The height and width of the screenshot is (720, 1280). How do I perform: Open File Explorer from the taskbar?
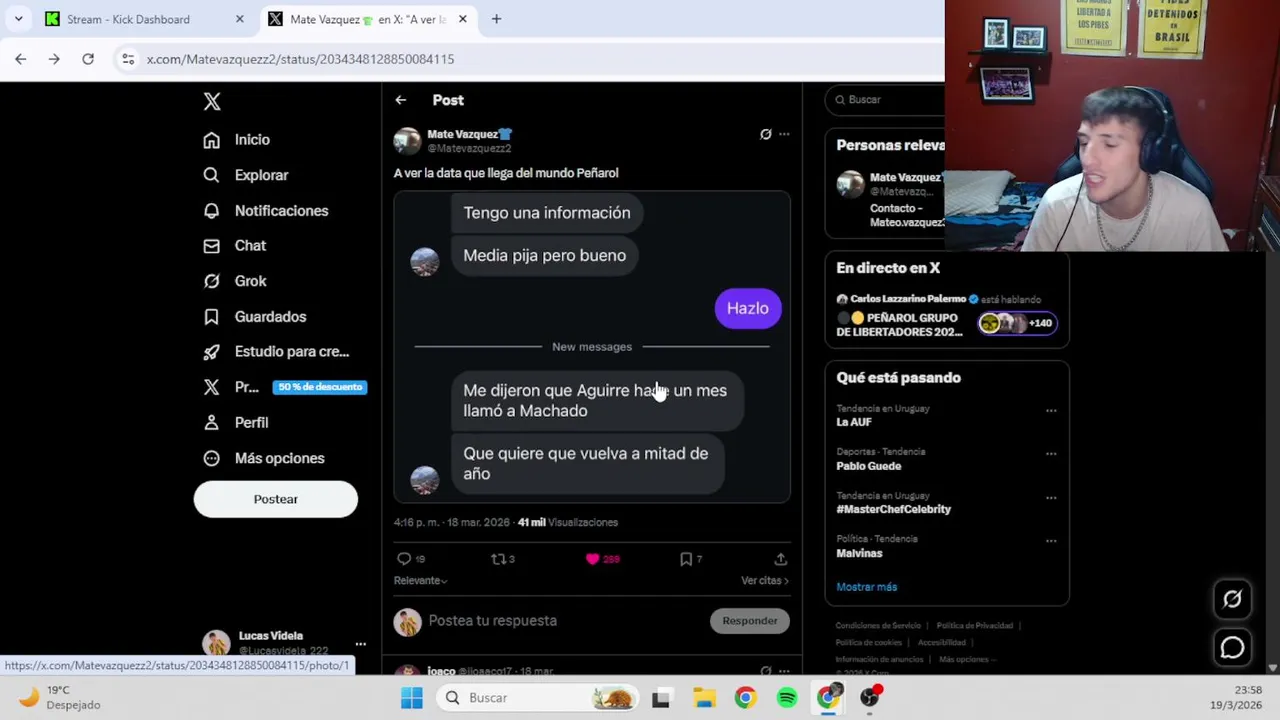pos(704,698)
